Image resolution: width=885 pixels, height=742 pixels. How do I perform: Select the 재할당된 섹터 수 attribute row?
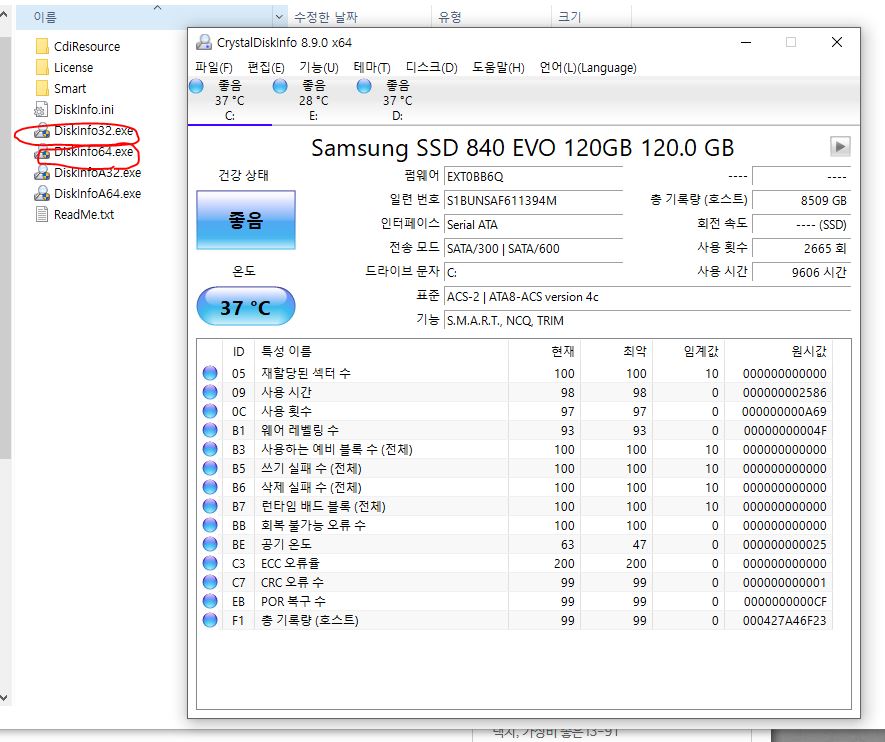click(515, 373)
